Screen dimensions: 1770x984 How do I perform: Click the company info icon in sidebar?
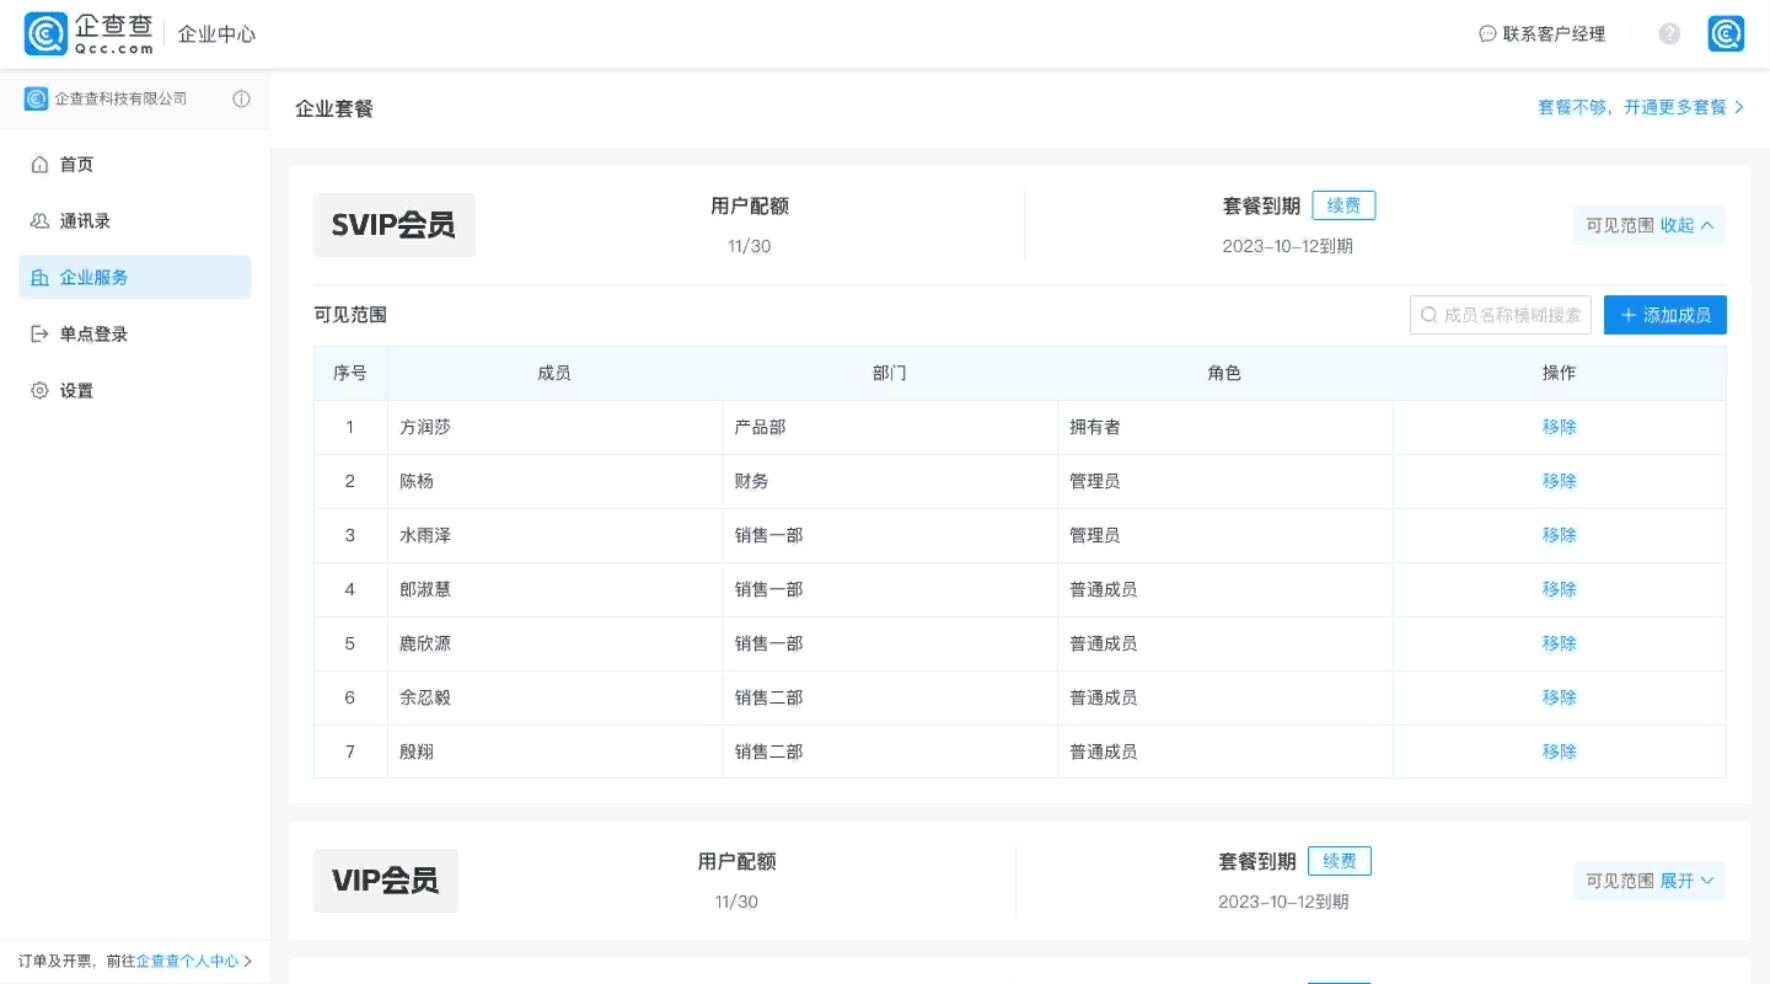coord(241,99)
